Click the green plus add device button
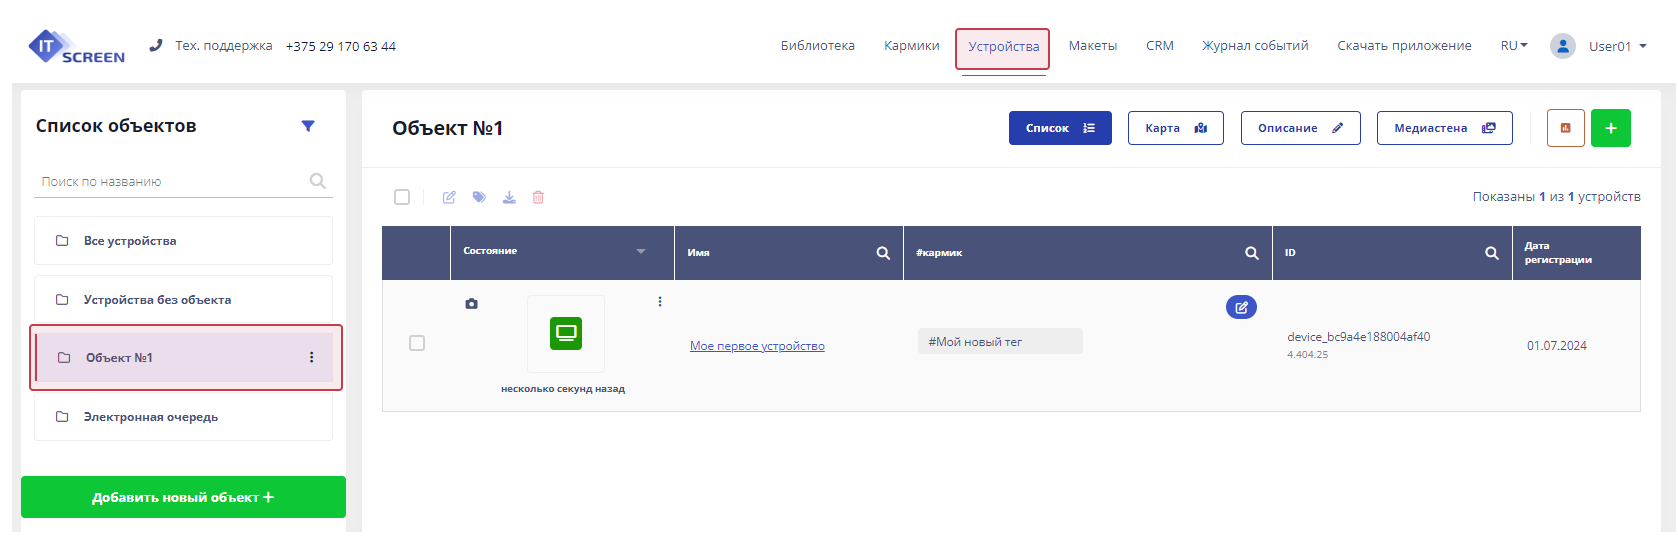Viewport: 1678px width, 547px height. point(1610,128)
